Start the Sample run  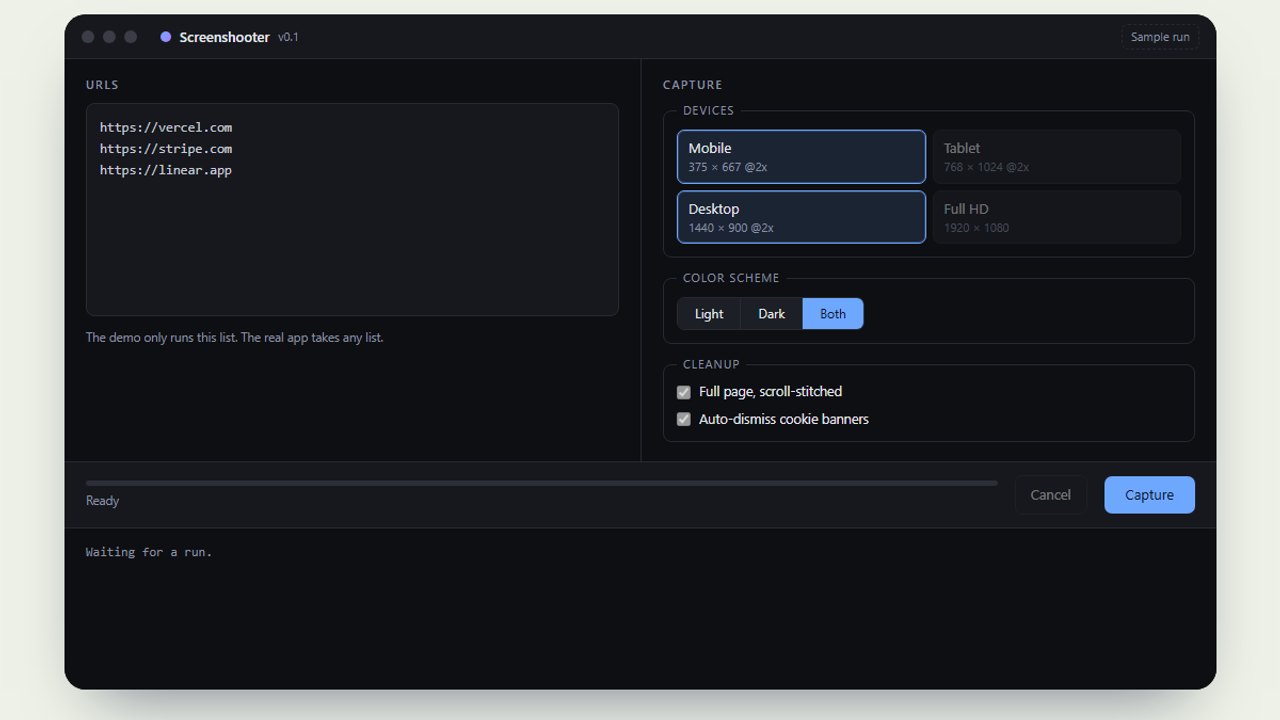1160,37
